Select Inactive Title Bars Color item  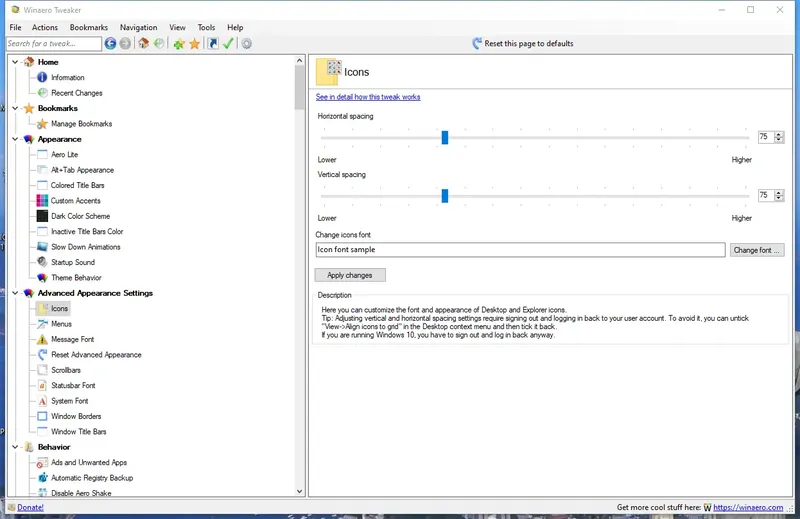87,232
